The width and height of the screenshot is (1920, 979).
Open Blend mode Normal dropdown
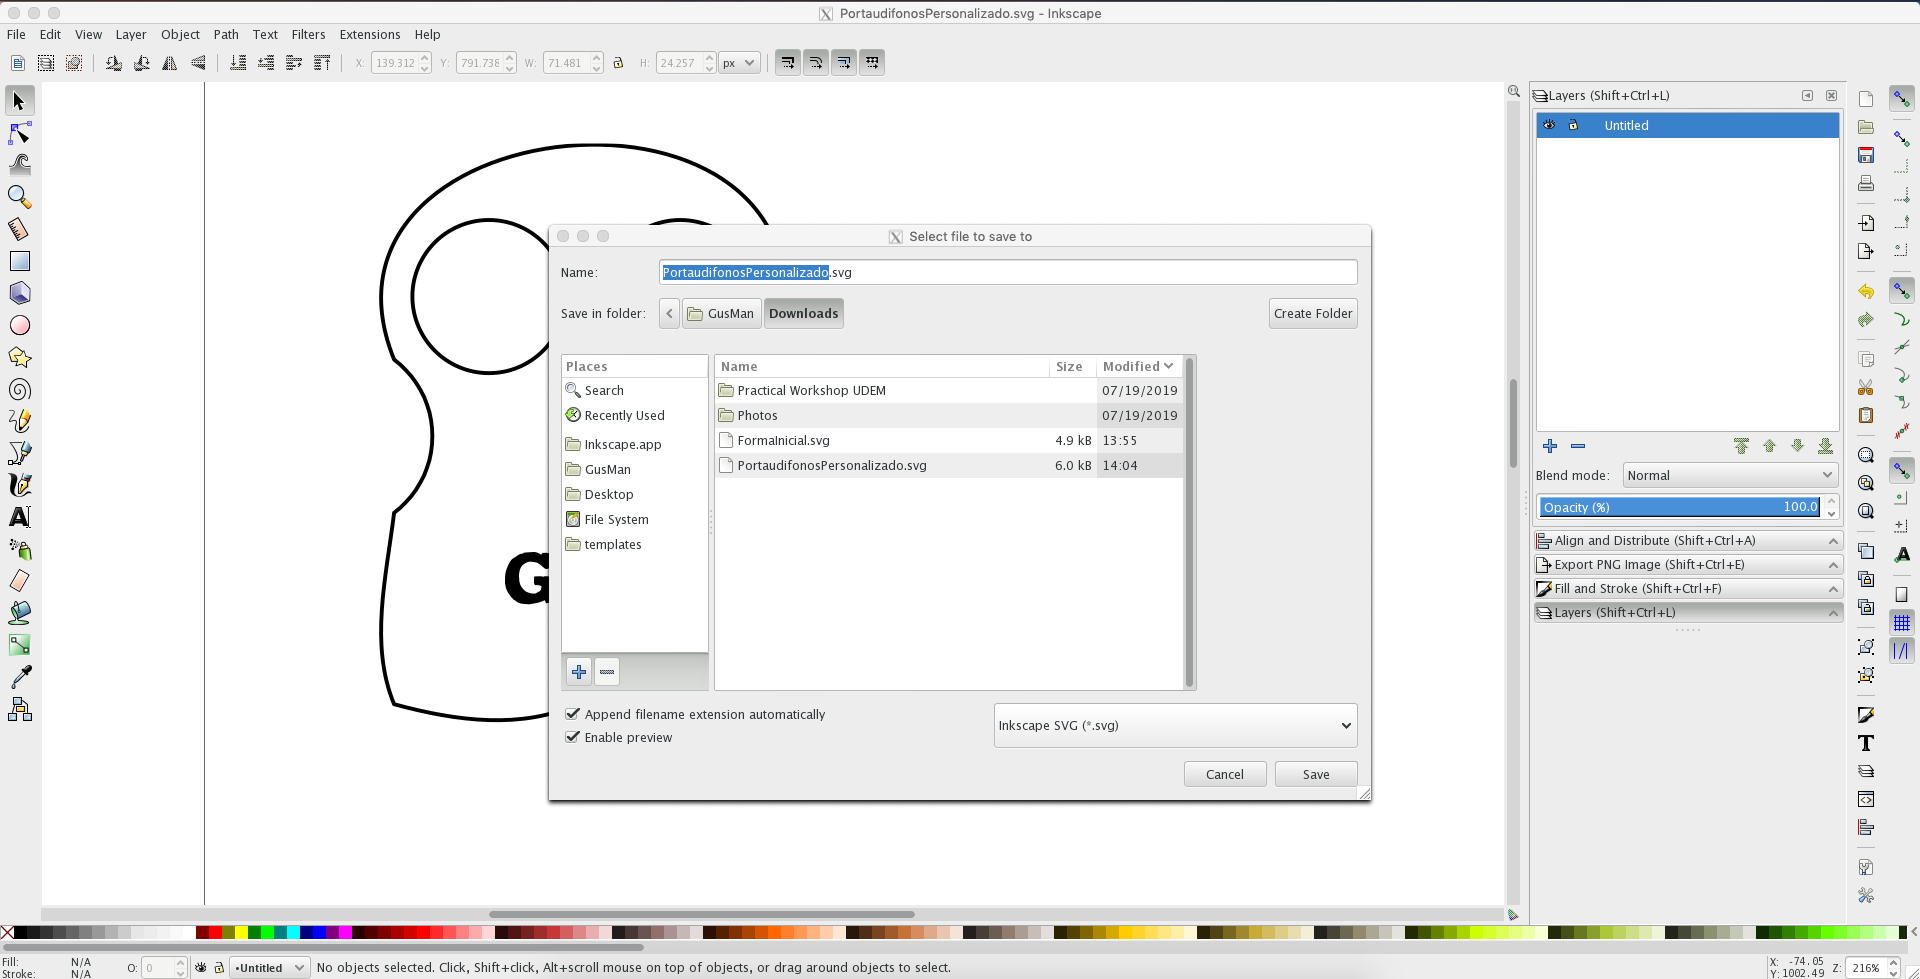tap(1730, 475)
